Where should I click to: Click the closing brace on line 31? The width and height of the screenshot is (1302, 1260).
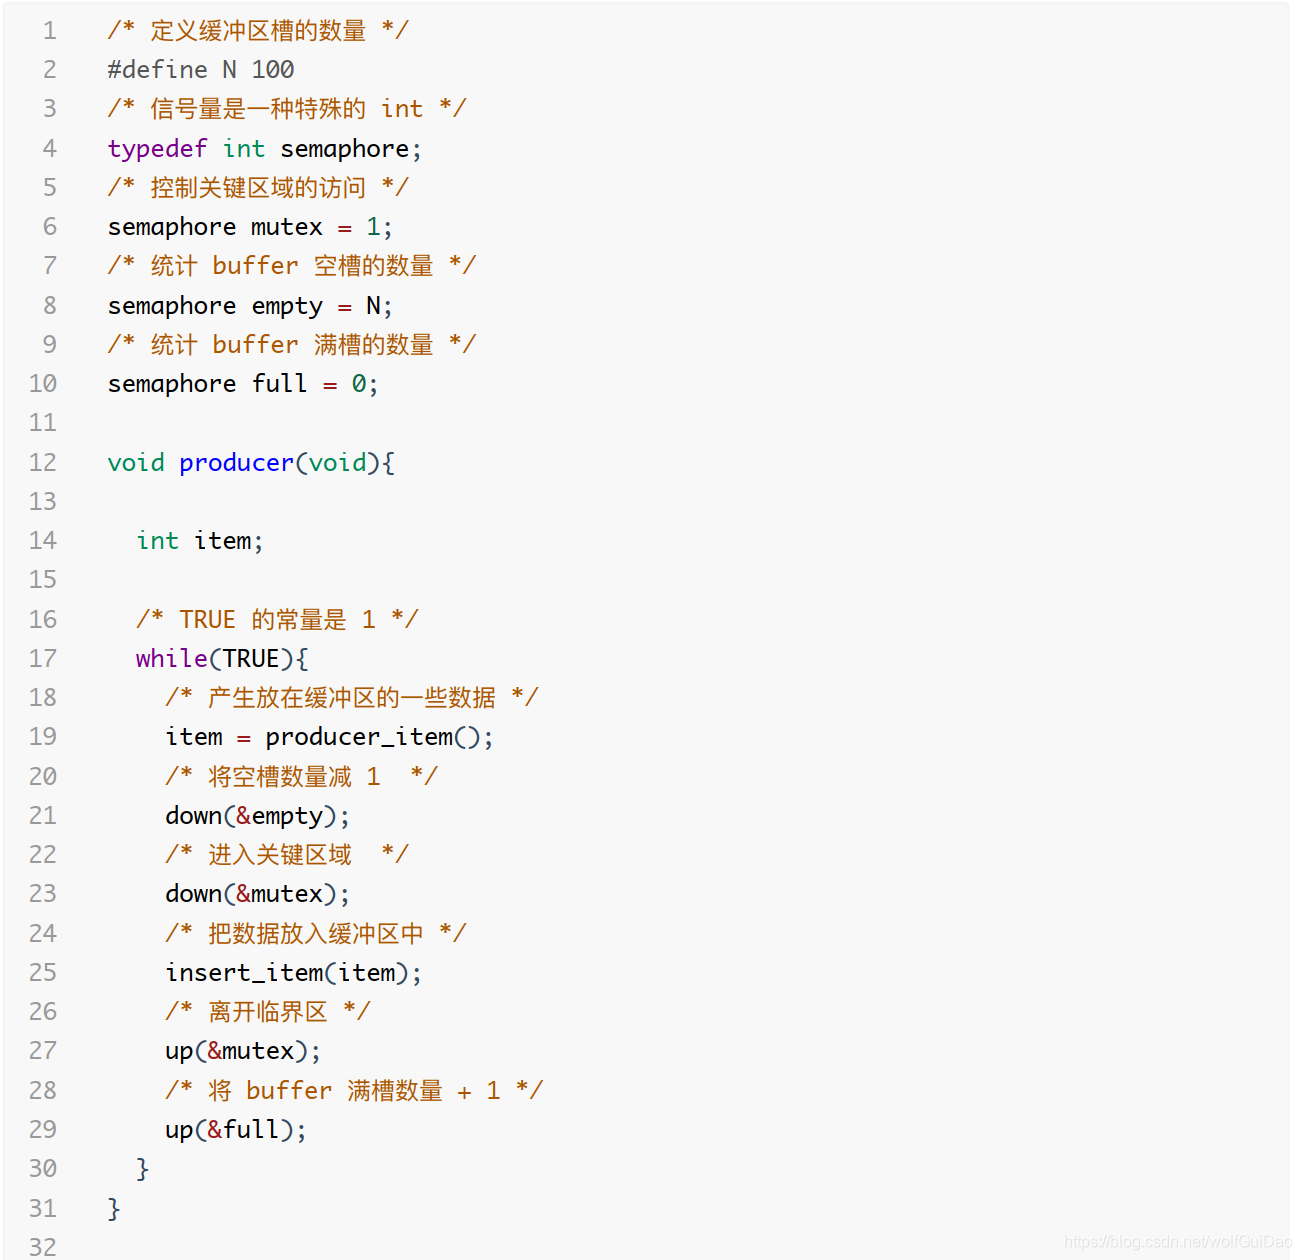point(114,1209)
